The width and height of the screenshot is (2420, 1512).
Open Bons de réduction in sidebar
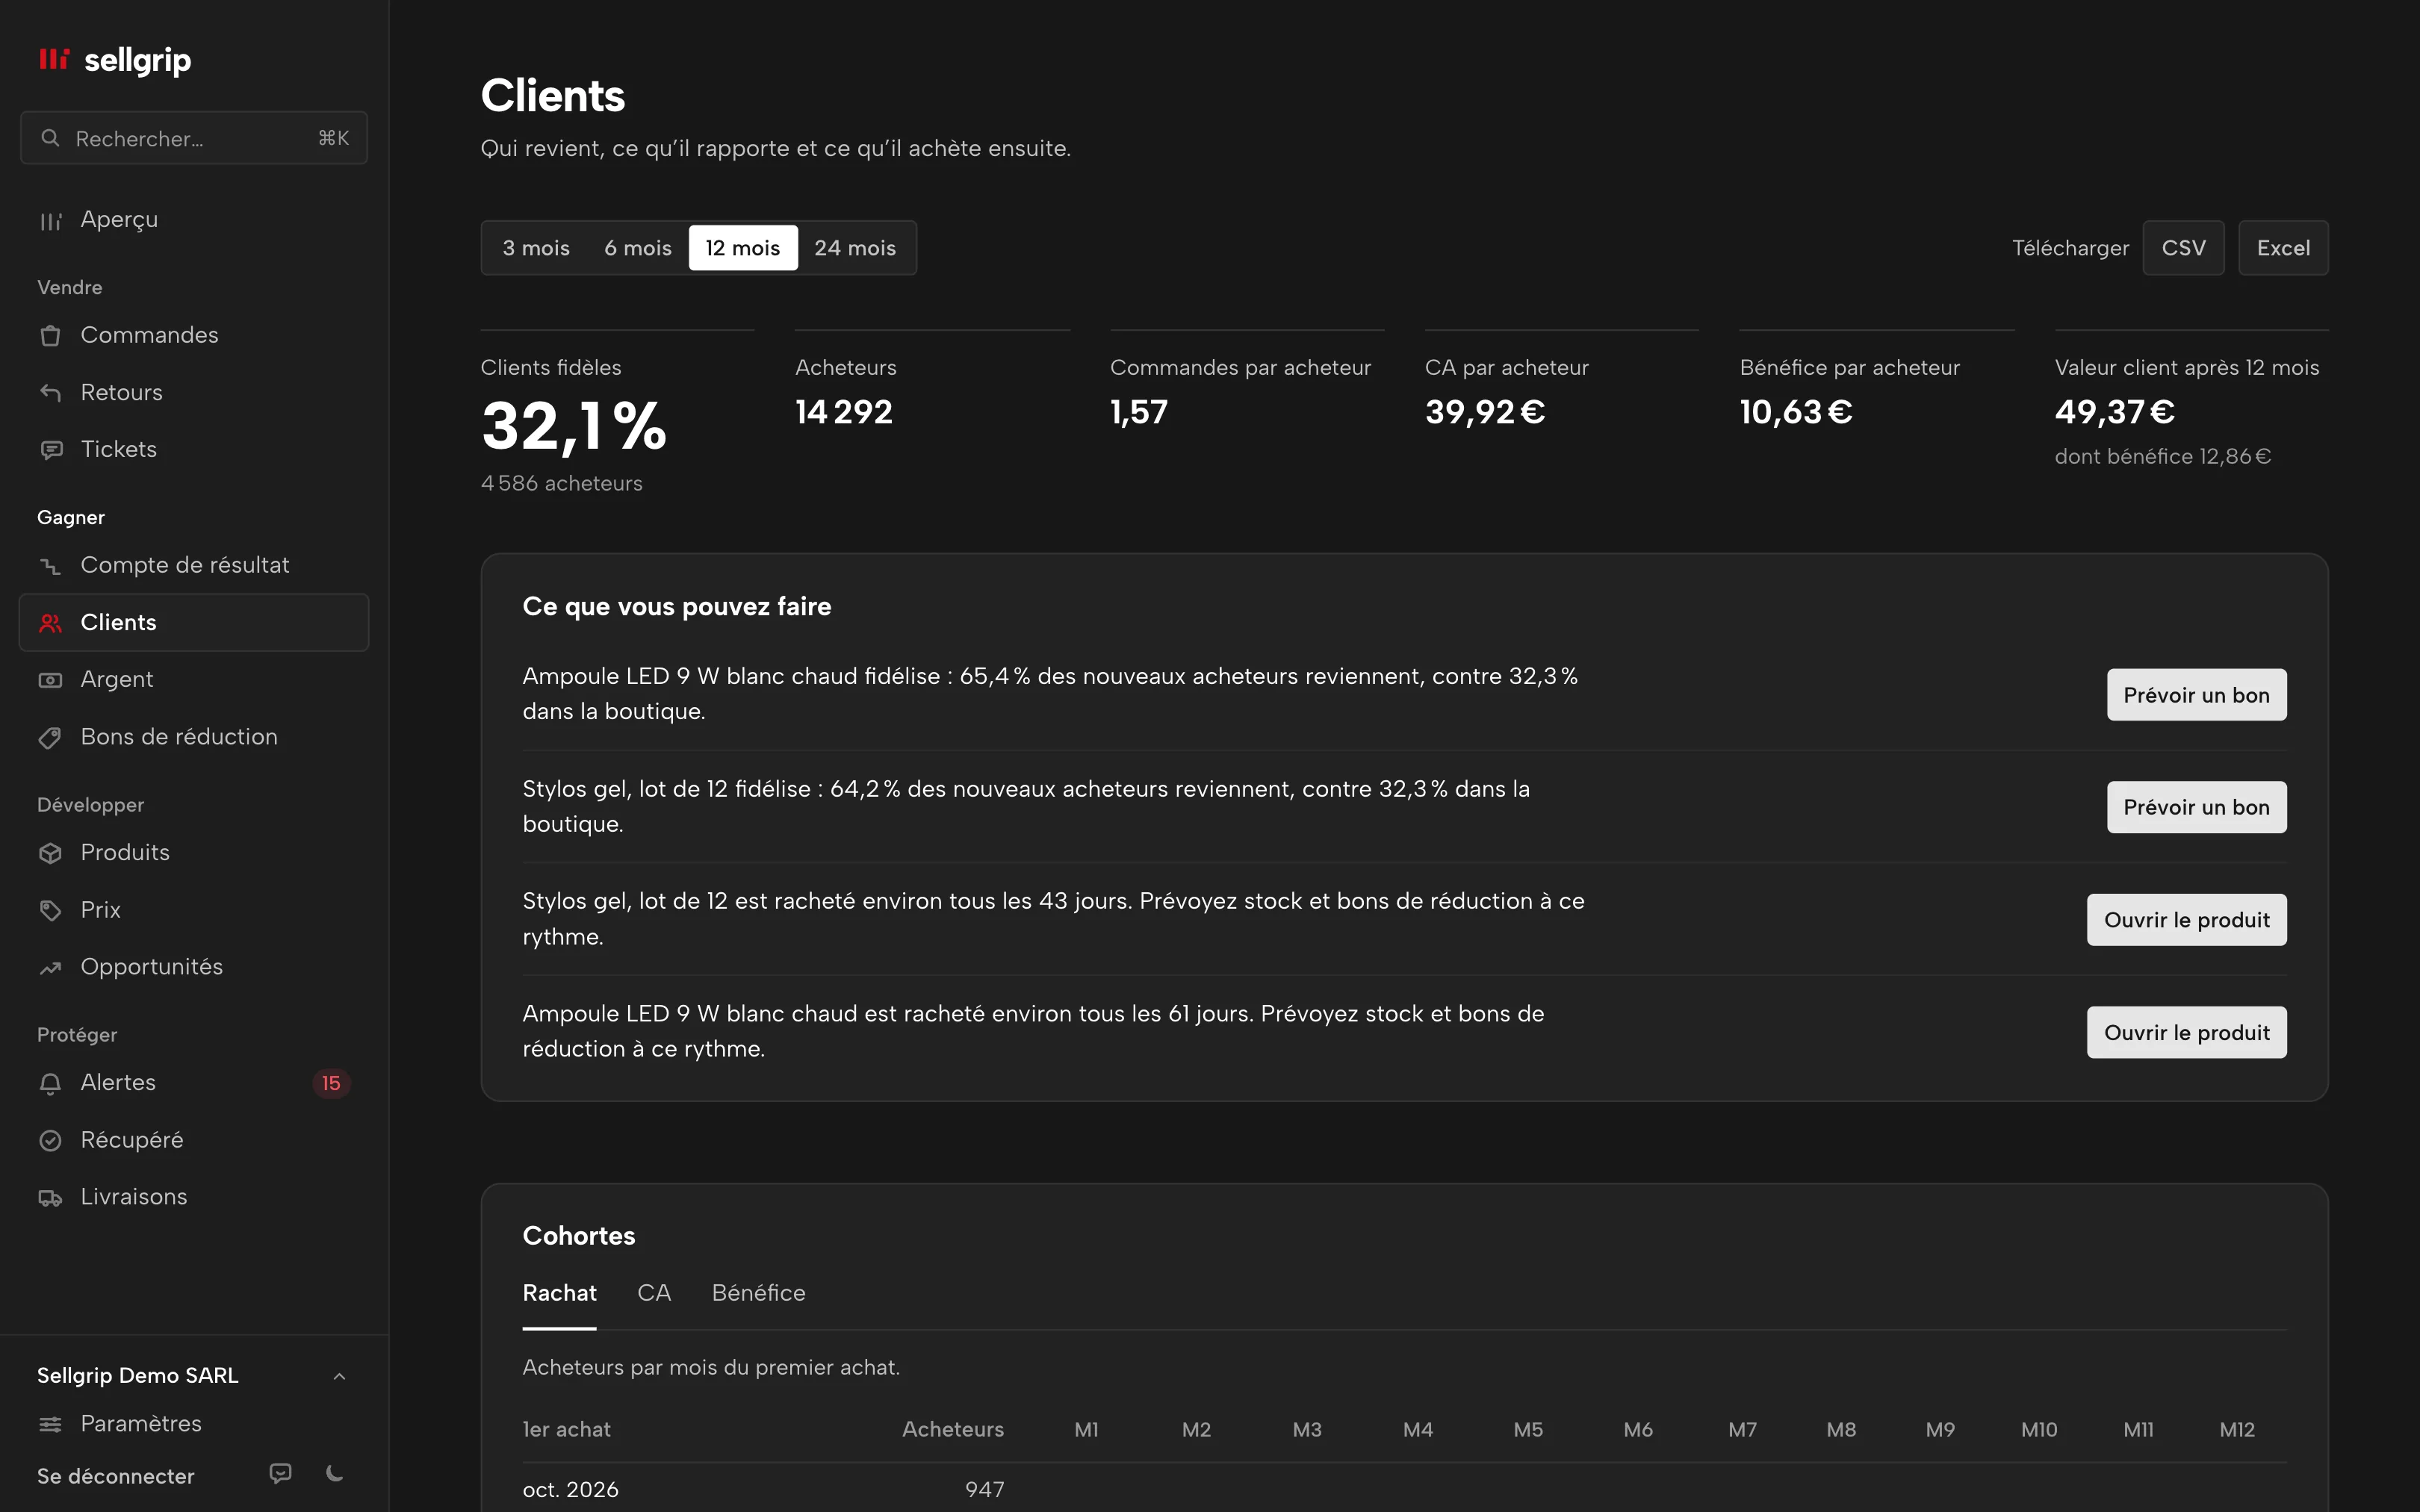pos(194,737)
